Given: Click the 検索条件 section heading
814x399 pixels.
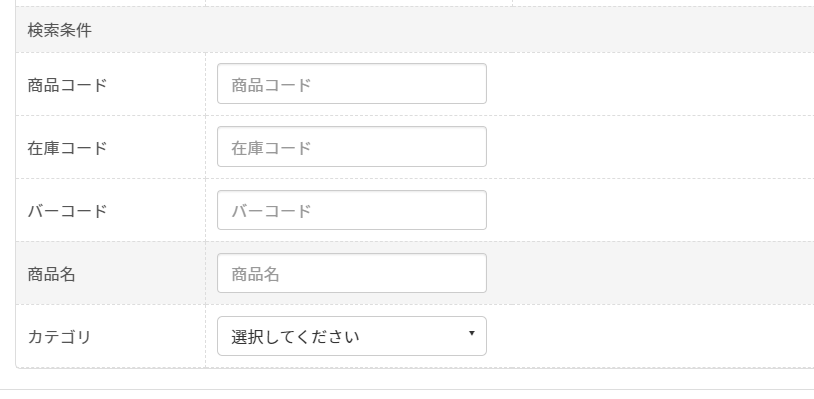Looking at the screenshot, I should (60, 30).
